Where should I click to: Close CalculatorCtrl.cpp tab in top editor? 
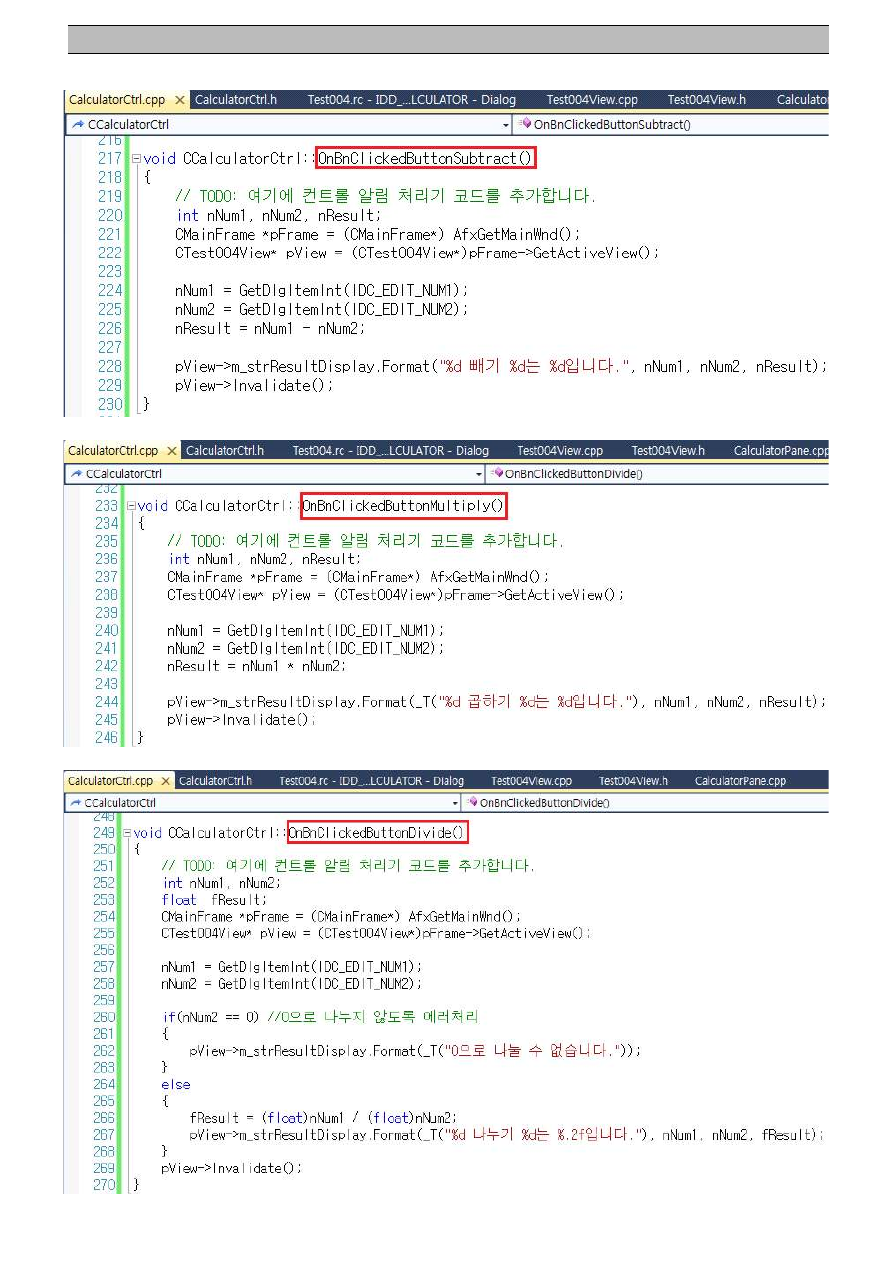[x=180, y=100]
